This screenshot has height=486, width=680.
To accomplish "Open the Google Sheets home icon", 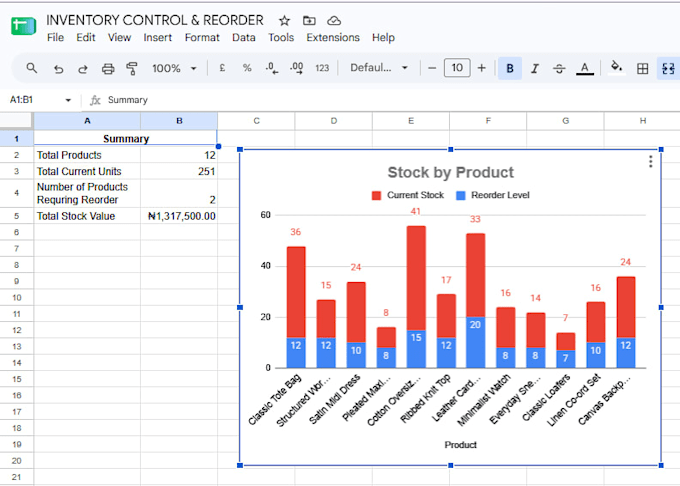I will point(23,26).
